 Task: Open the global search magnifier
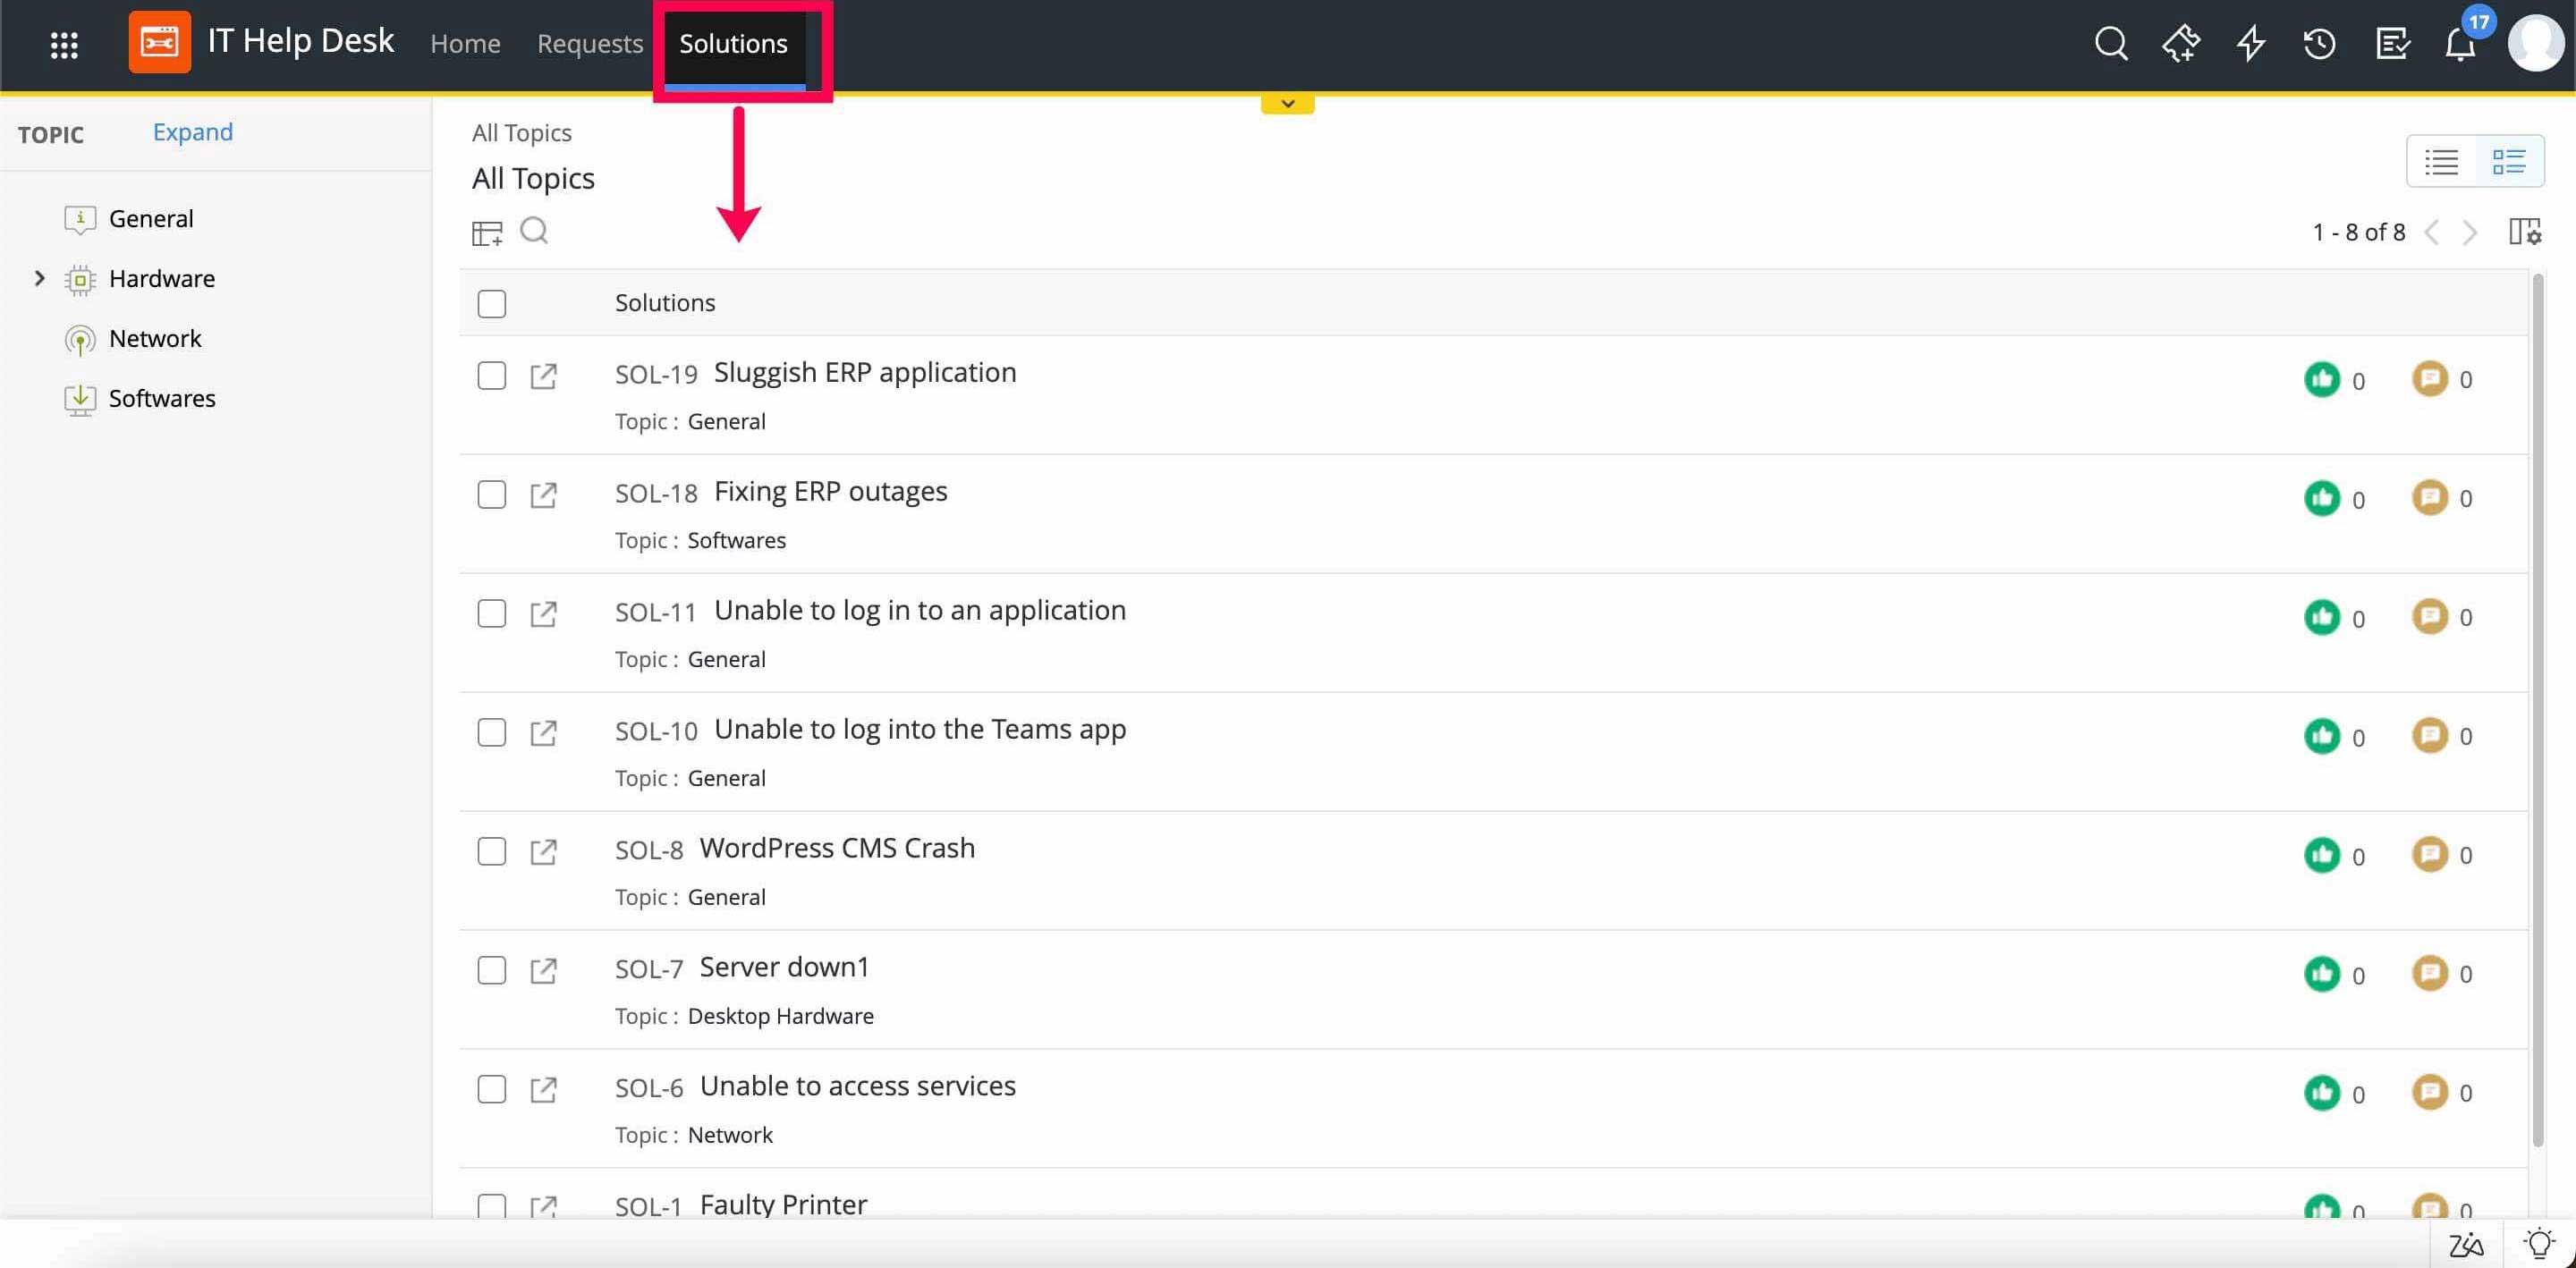click(x=2110, y=44)
